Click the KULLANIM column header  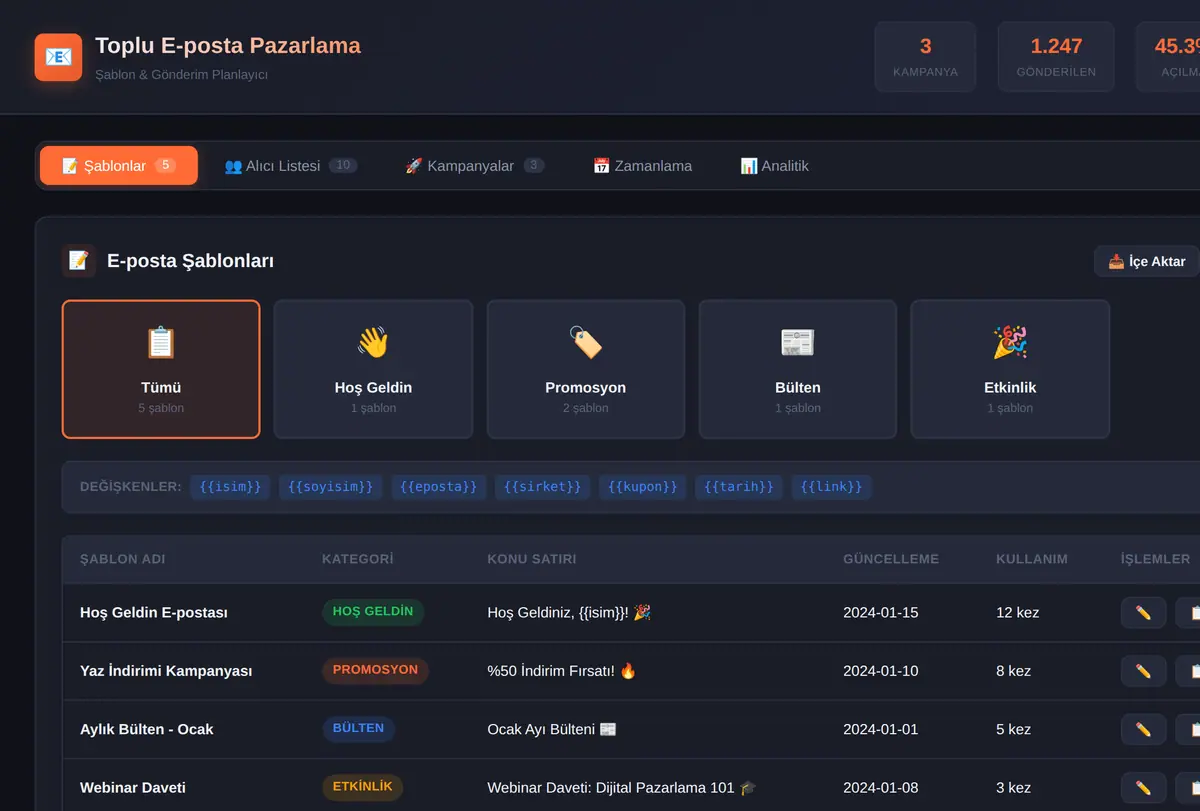point(1032,559)
